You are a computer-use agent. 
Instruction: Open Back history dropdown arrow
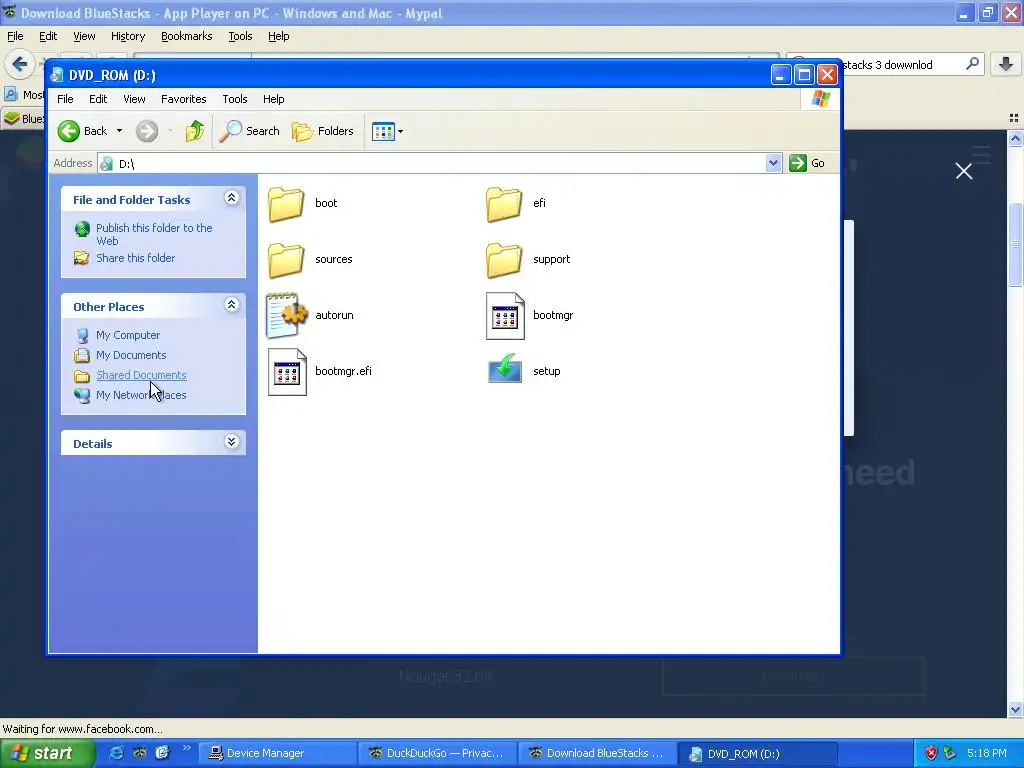(x=120, y=131)
